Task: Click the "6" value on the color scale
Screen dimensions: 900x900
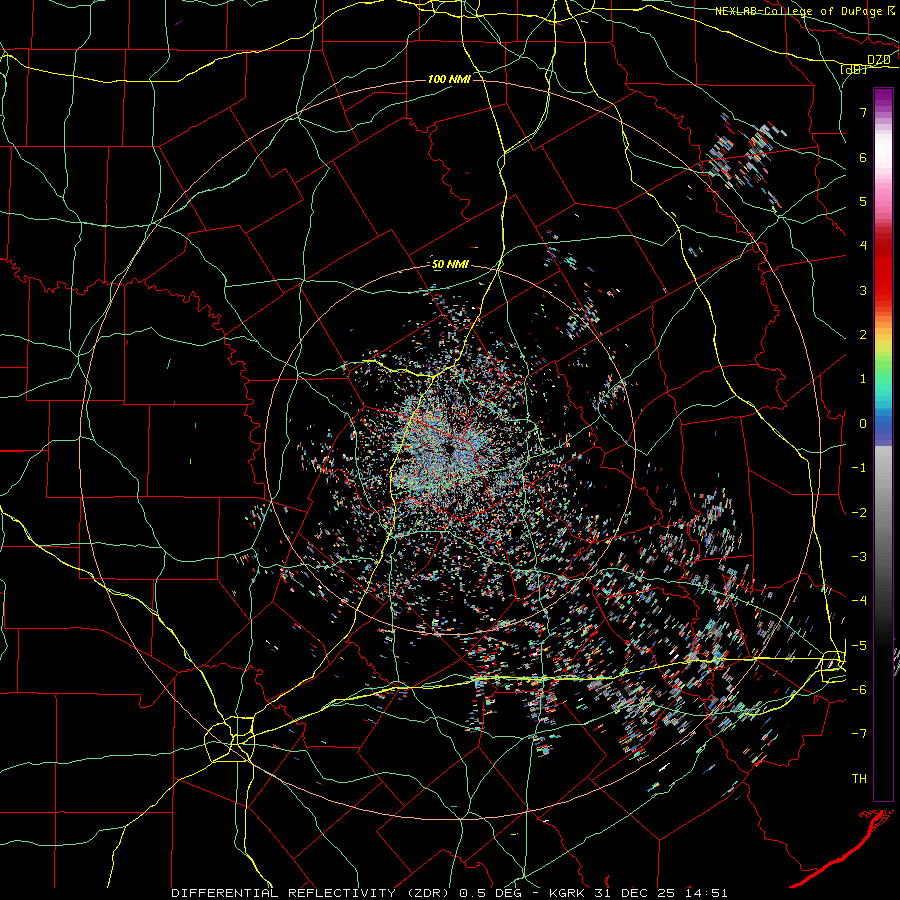Action: pos(863,157)
